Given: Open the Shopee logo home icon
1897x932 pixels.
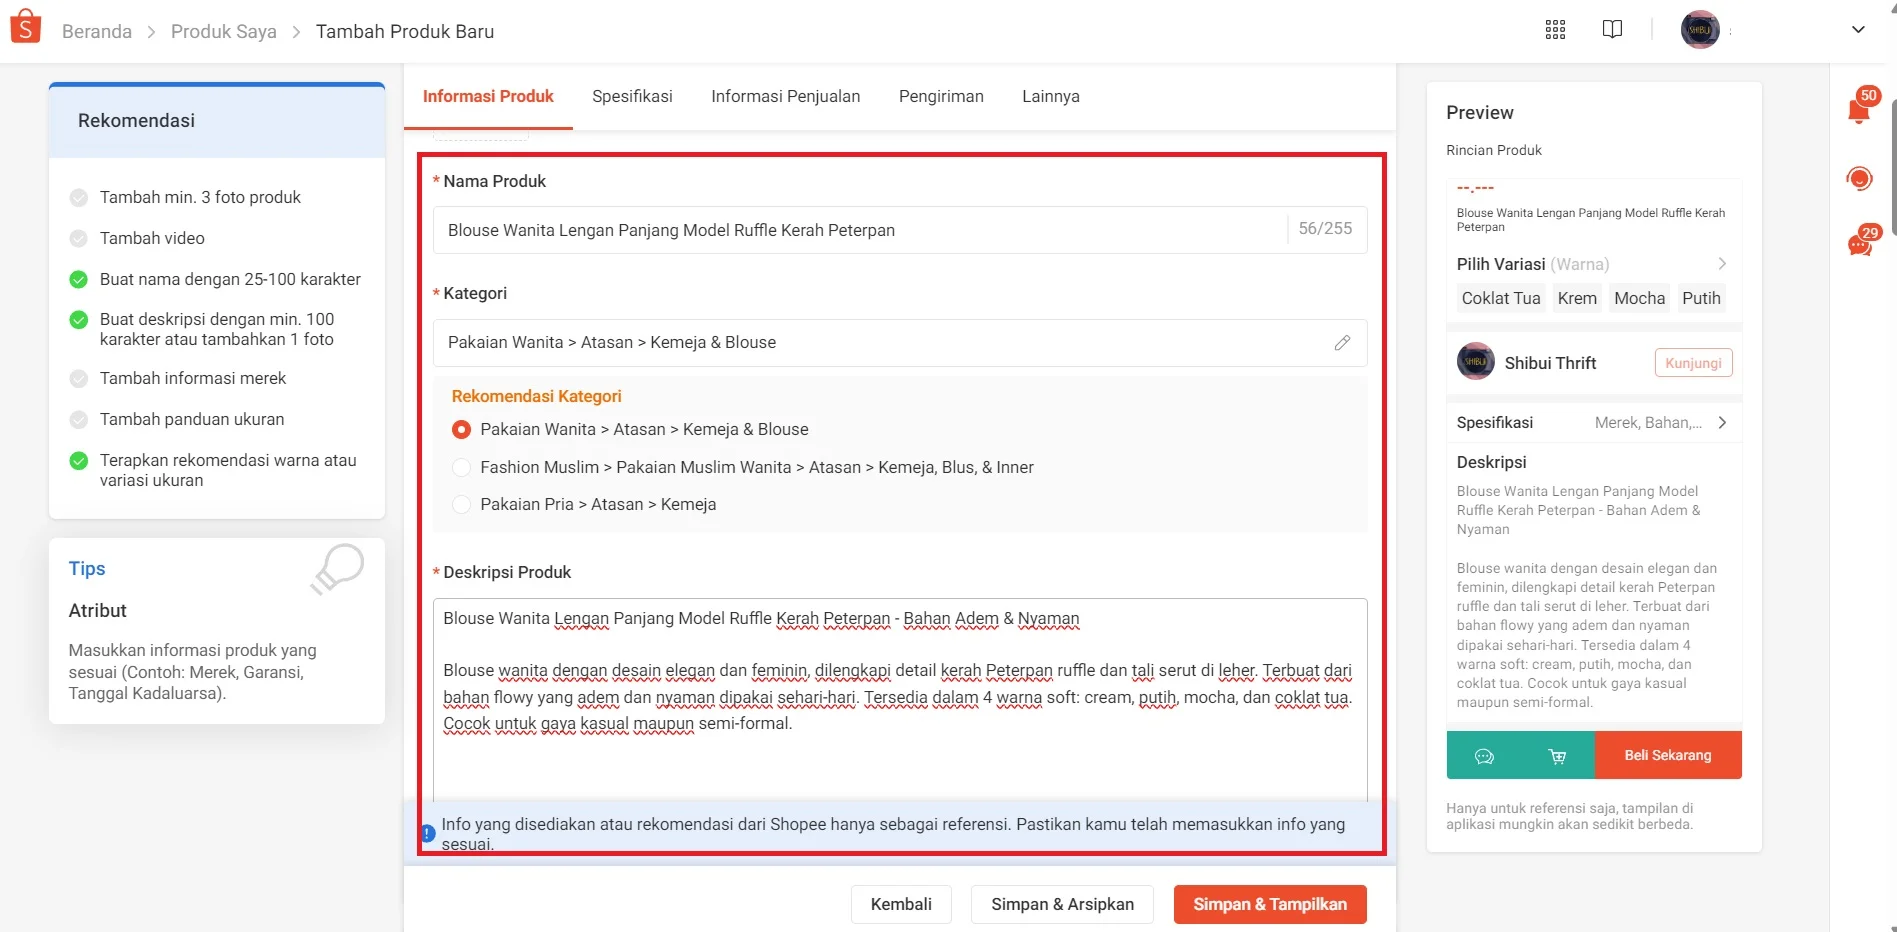Looking at the screenshot, I should pos(25,25).
